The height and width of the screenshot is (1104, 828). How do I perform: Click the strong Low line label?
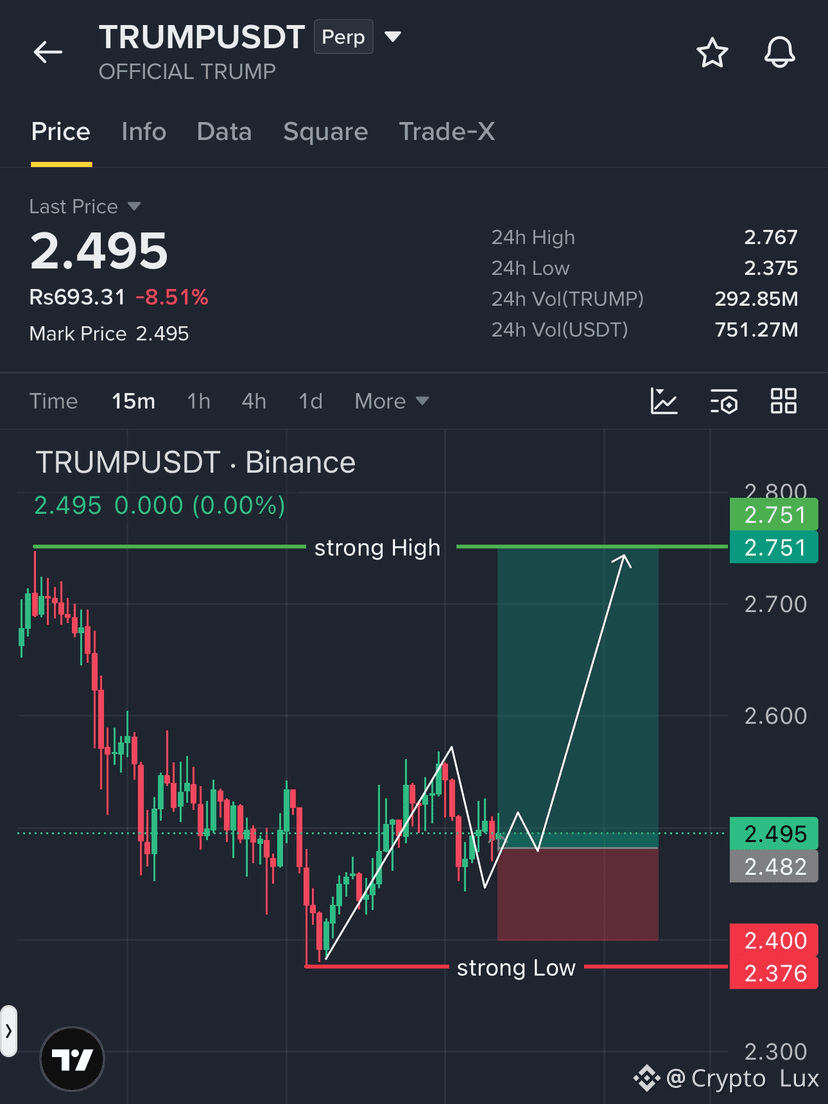click(516, 968)
